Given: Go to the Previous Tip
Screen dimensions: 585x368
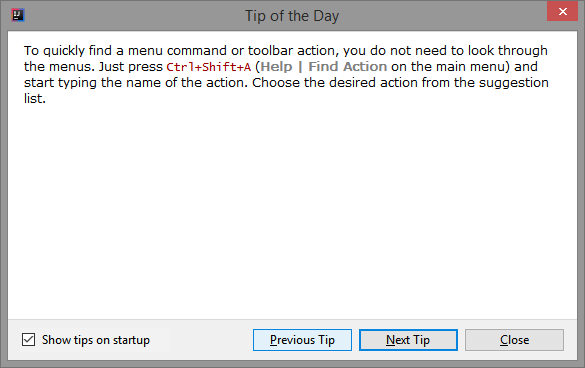Looking at the screenshot, I should [302, 340].
